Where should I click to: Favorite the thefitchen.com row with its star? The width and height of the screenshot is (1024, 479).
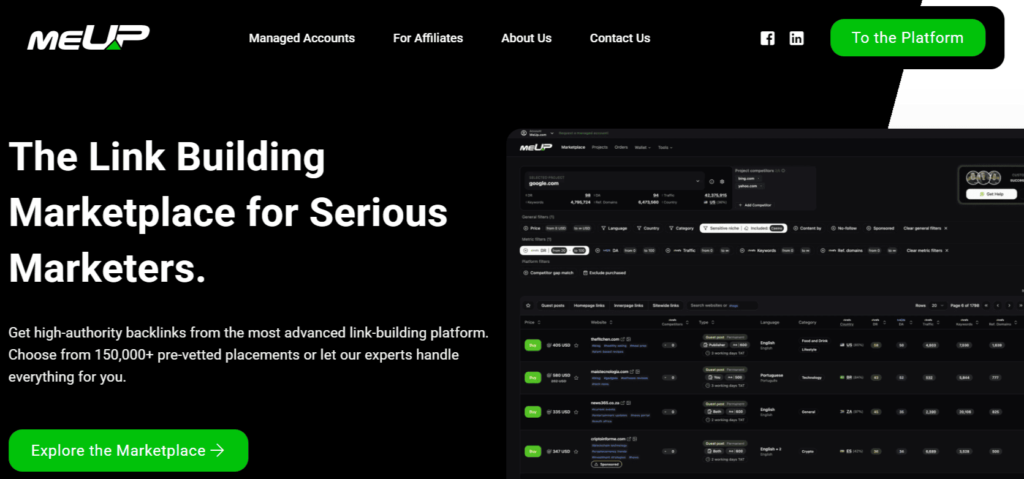click(576, 345)
